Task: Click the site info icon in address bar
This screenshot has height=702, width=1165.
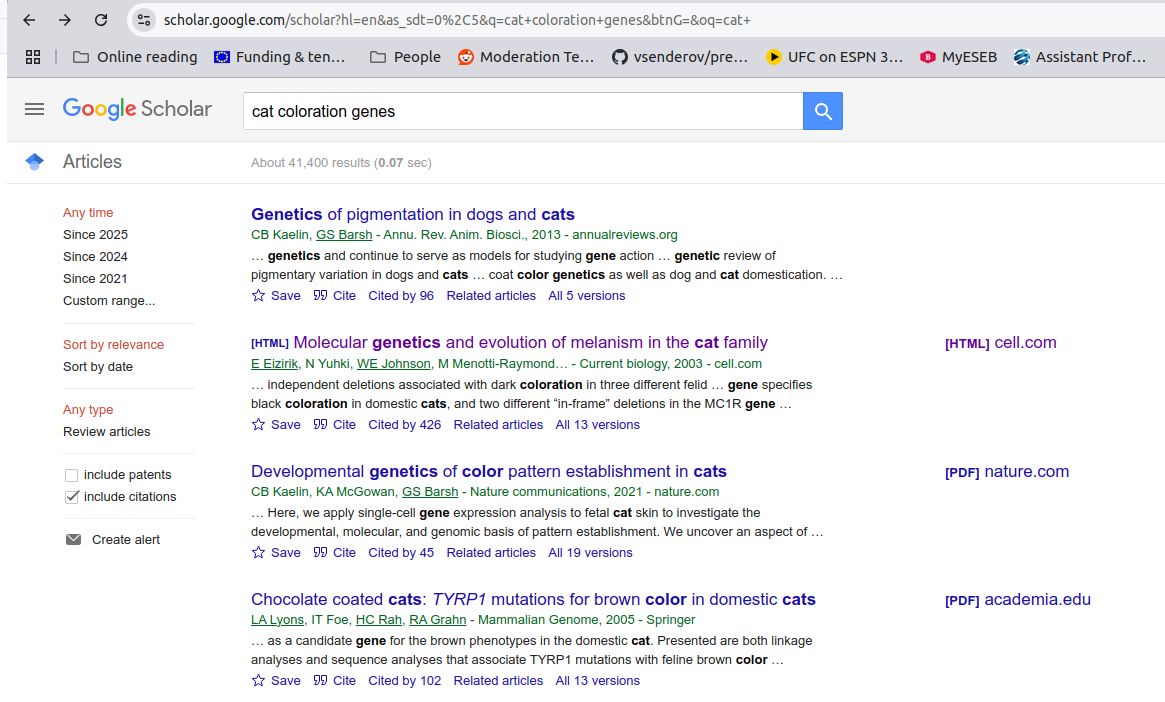Action: (x=144, y=20)
